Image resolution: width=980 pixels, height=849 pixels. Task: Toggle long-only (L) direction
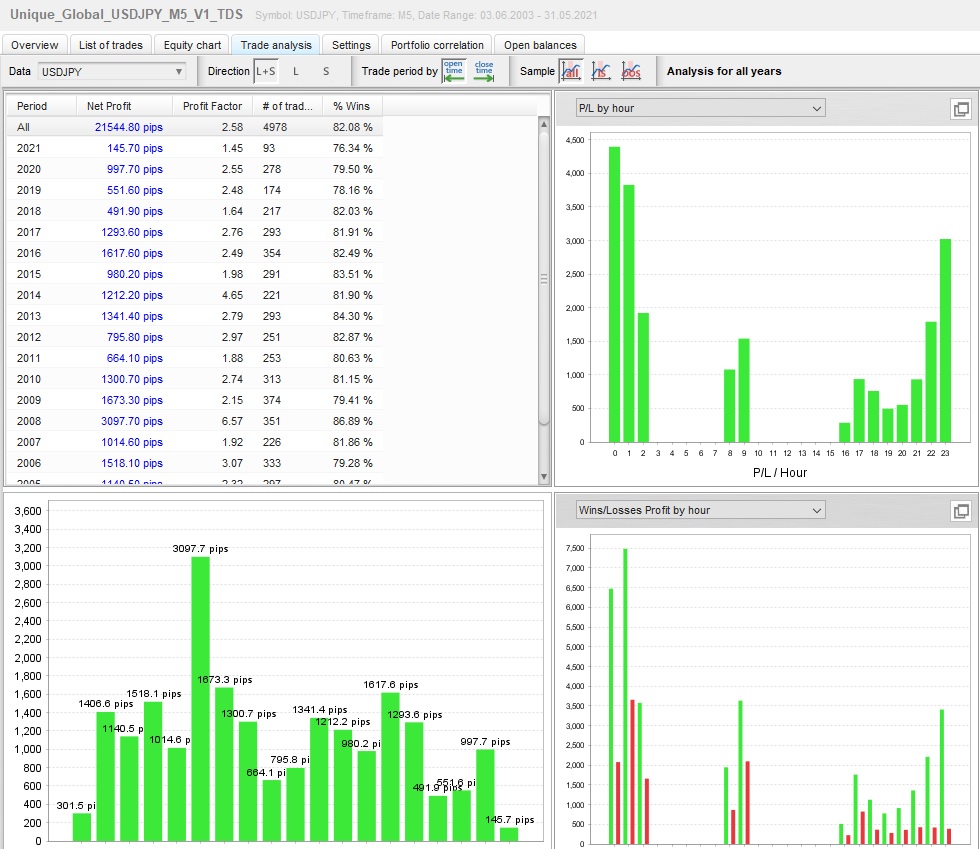295,71
